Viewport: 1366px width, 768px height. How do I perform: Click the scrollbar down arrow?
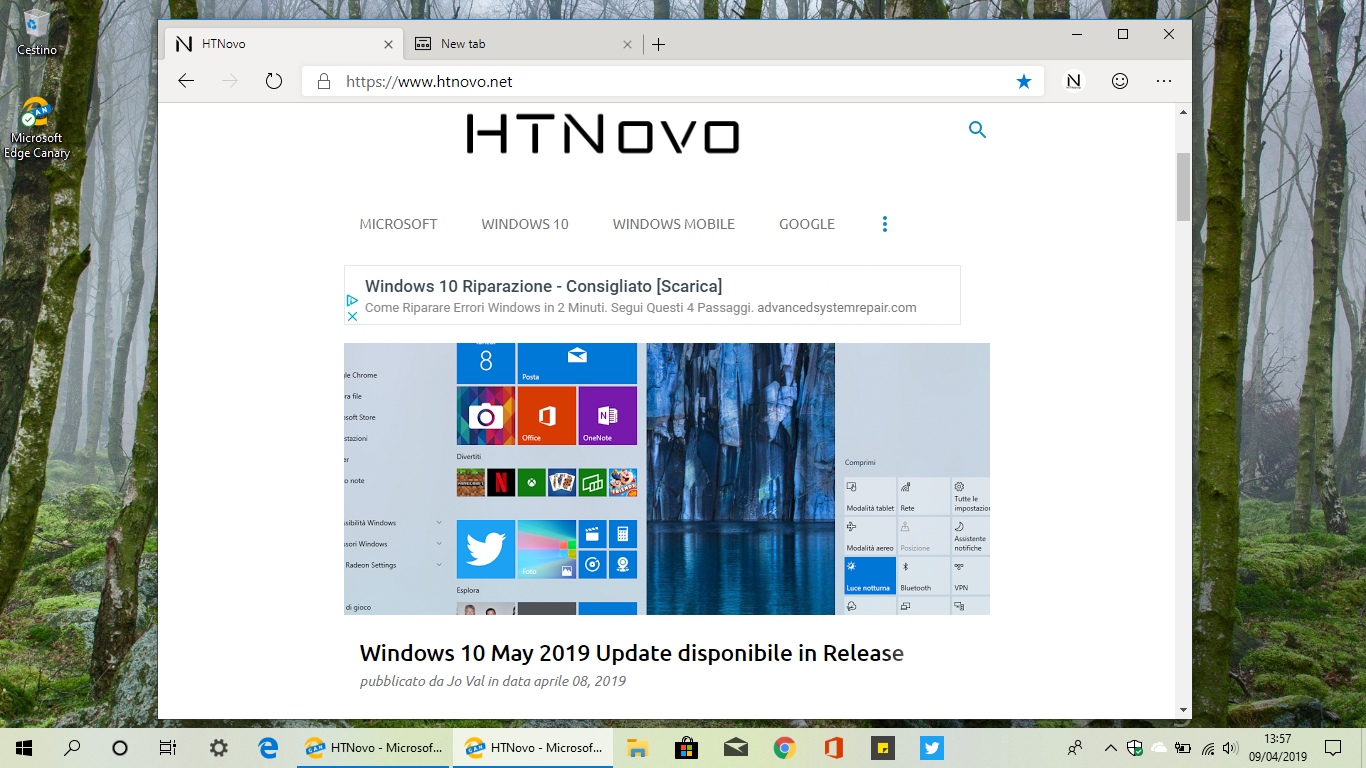[x=1184, y=708]
